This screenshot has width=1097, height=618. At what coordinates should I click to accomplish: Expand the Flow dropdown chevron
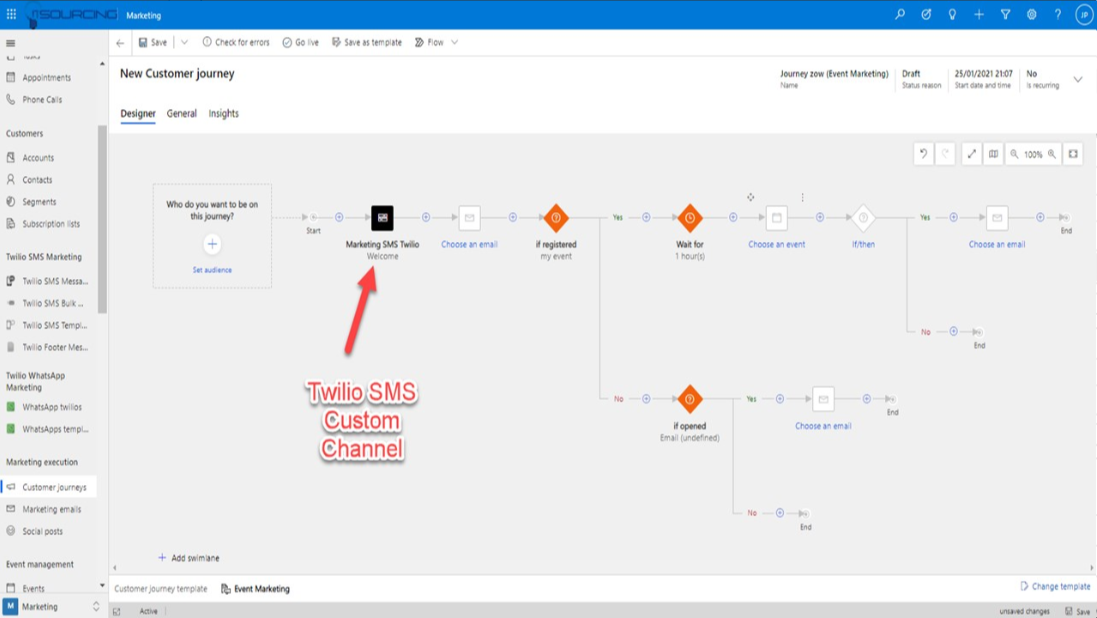click(455, 43)
